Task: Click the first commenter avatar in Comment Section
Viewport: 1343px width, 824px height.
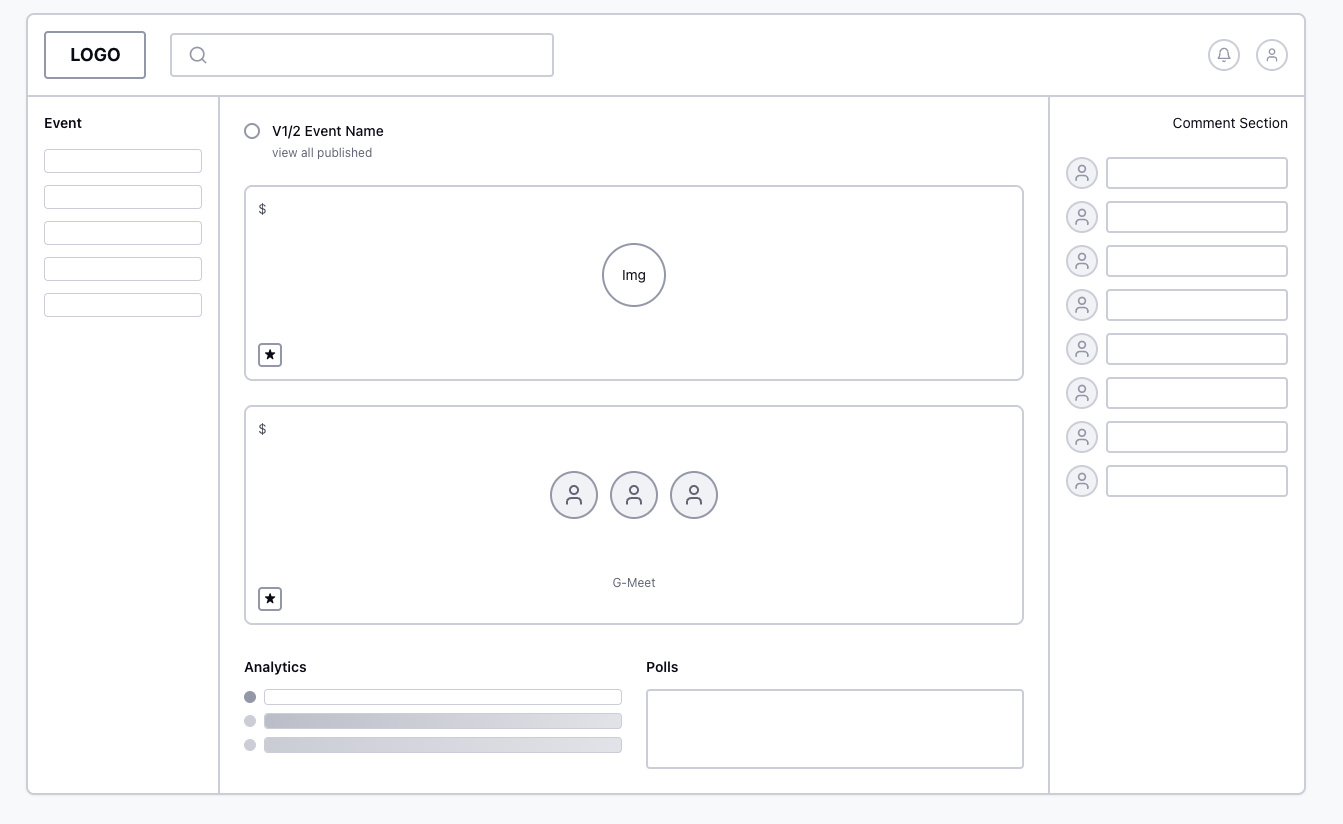Action: click(x=1082, y=173)
